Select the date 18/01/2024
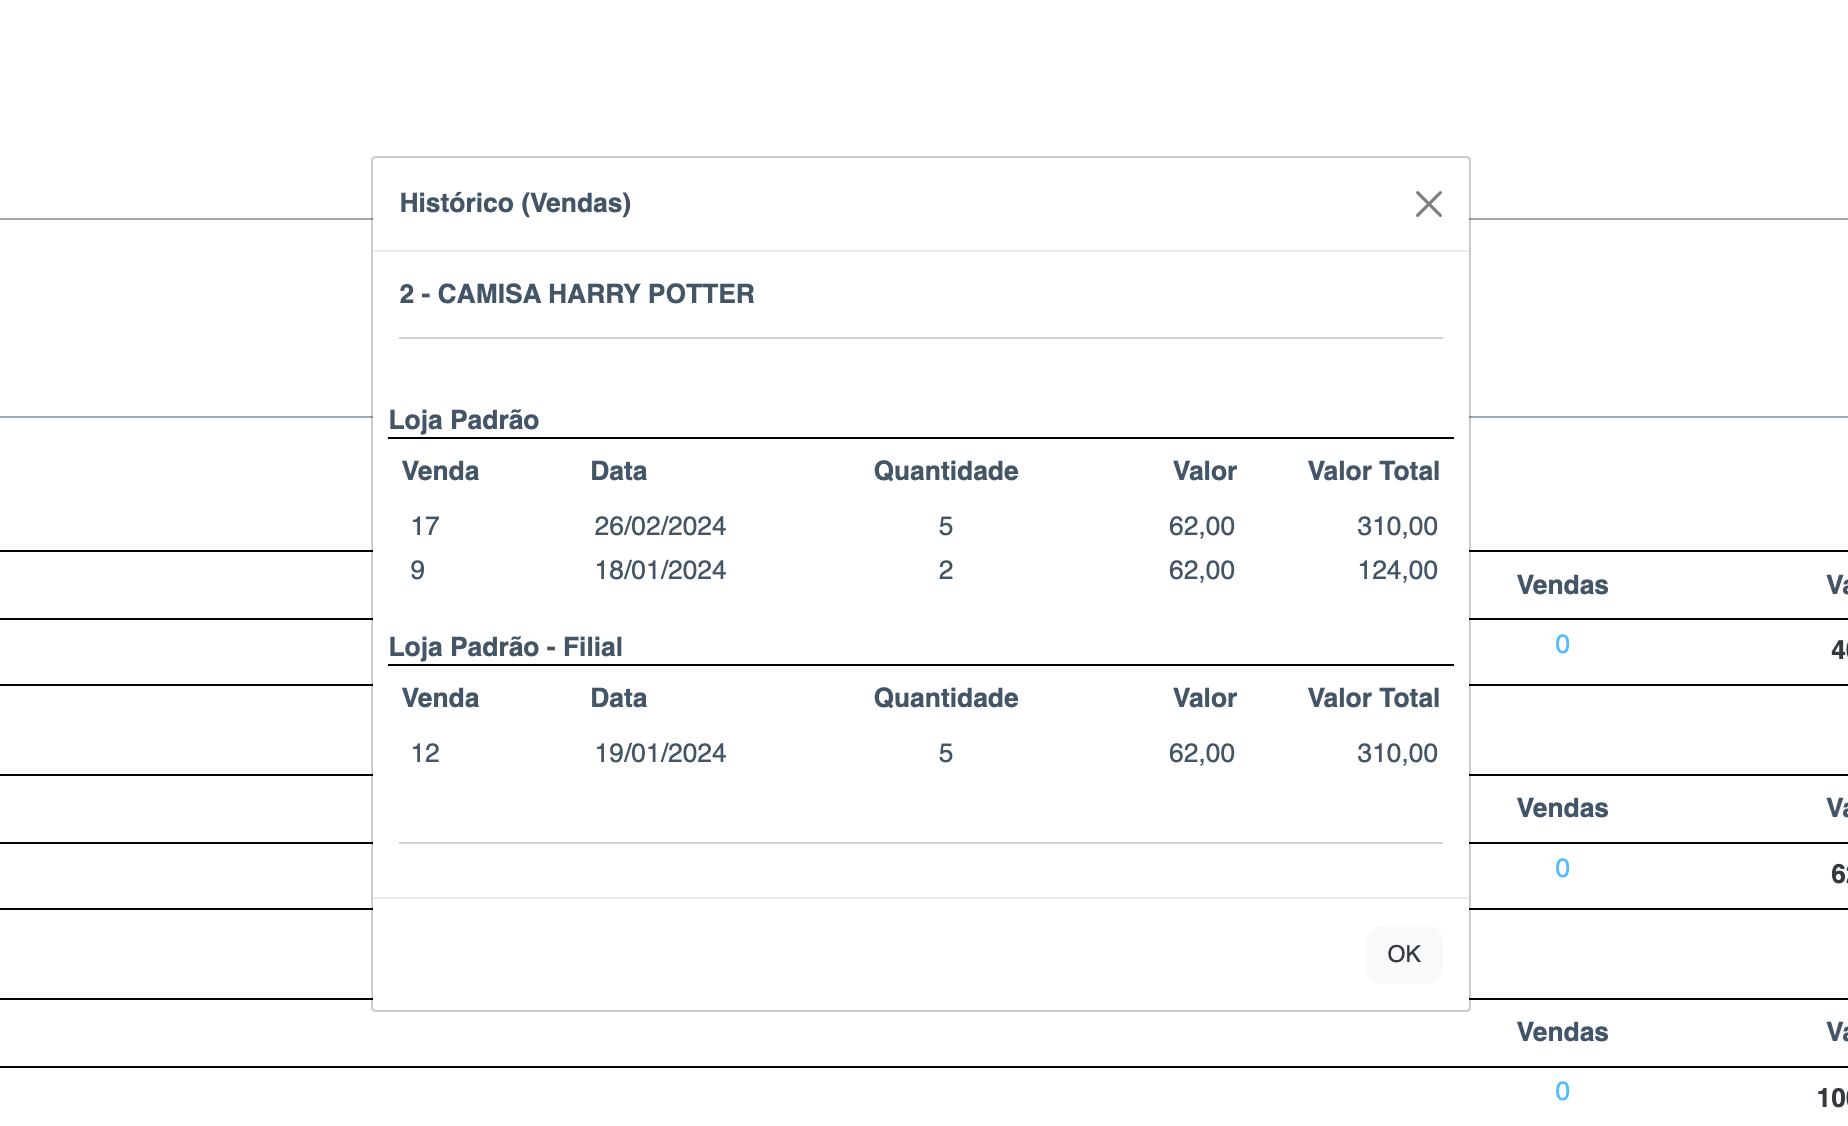 [660, 570]
